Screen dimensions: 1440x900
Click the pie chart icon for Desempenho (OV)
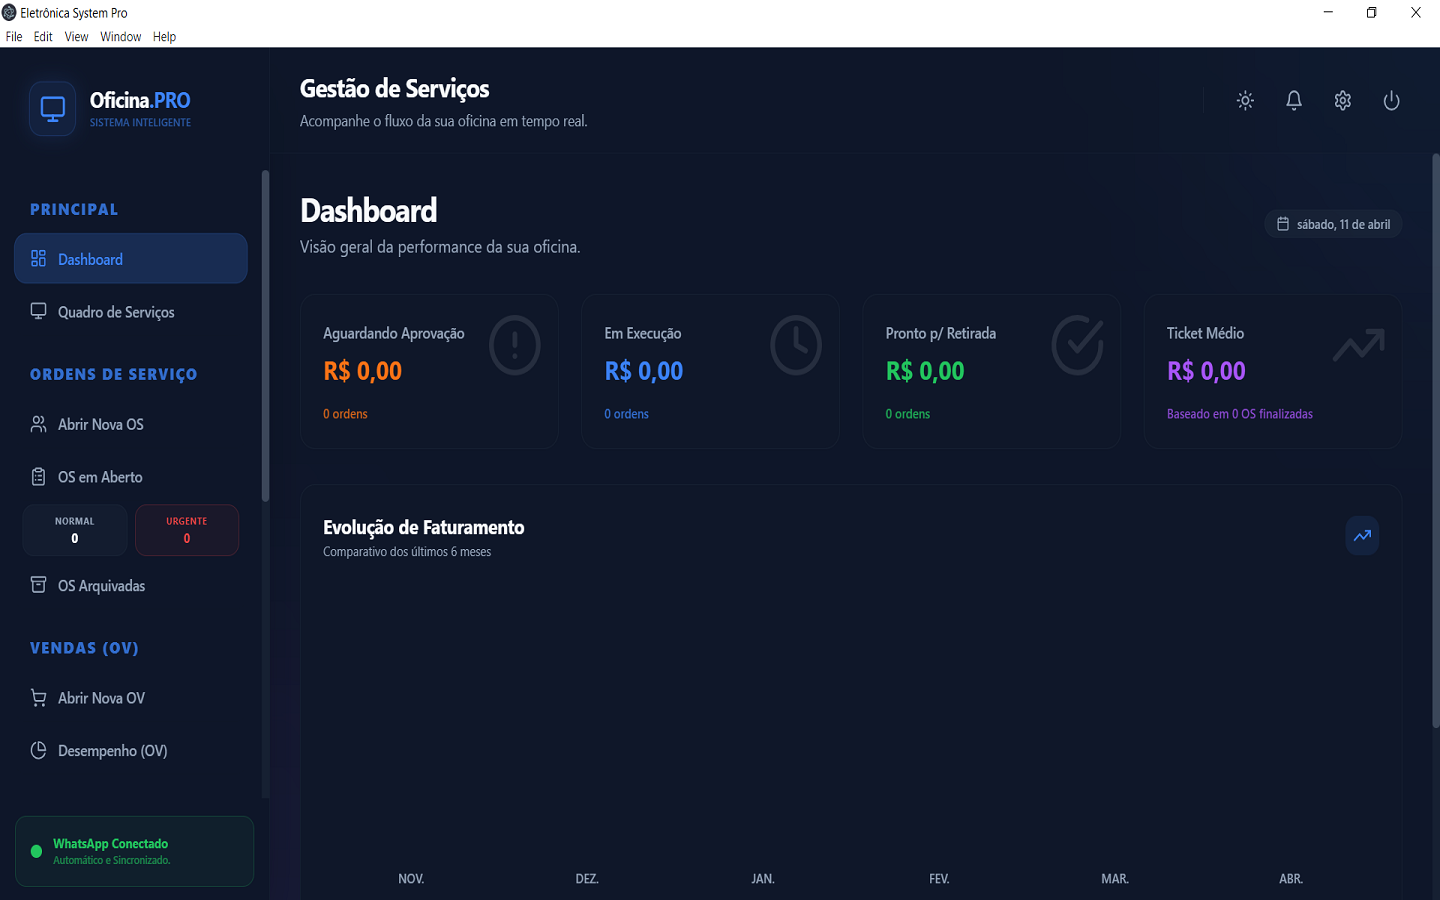coord(38,750)
